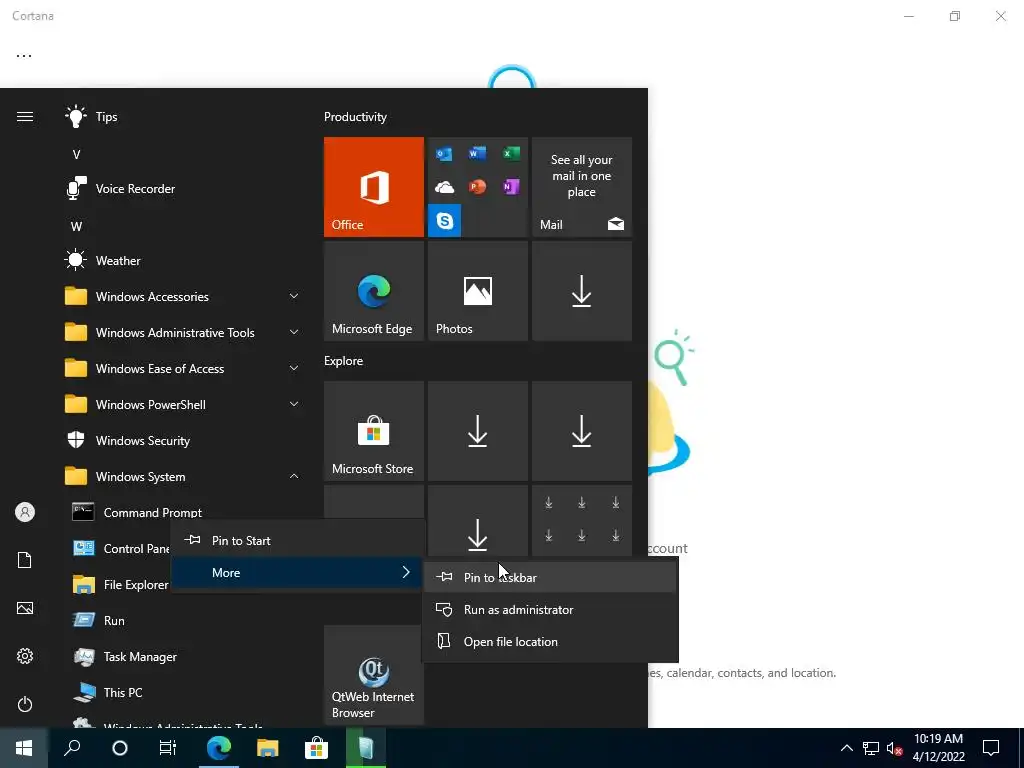Image resolution: width=1024 pixels, height=768 pixels.
Task: Open the Cortana three-dot menu
Action: click(x=24, y=56)
